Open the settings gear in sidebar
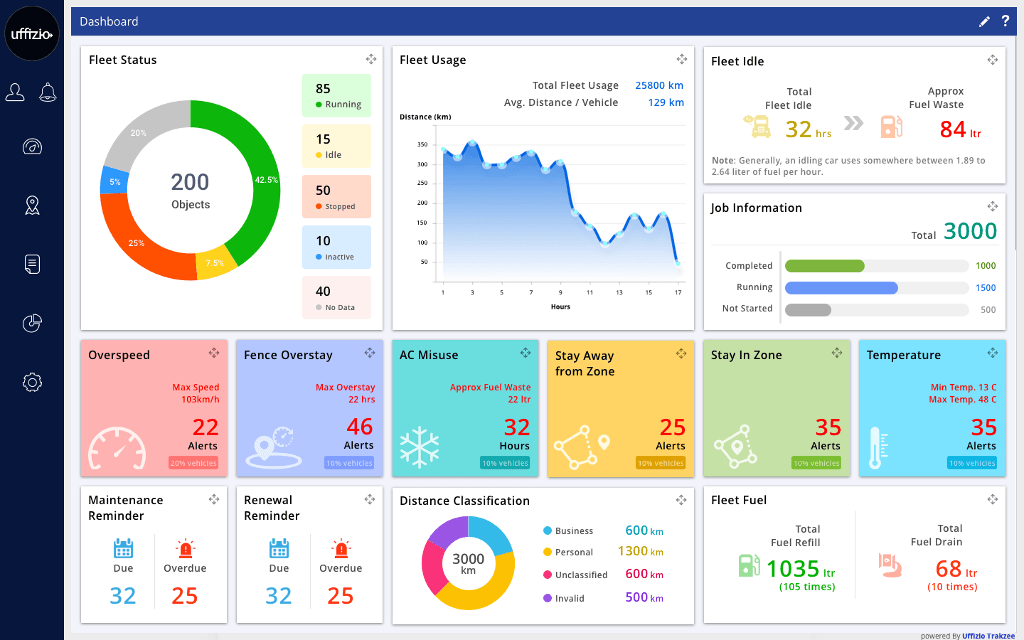The height and width of the screenshot is (640, 1024). pyautogui.click(x=32, y=382)
